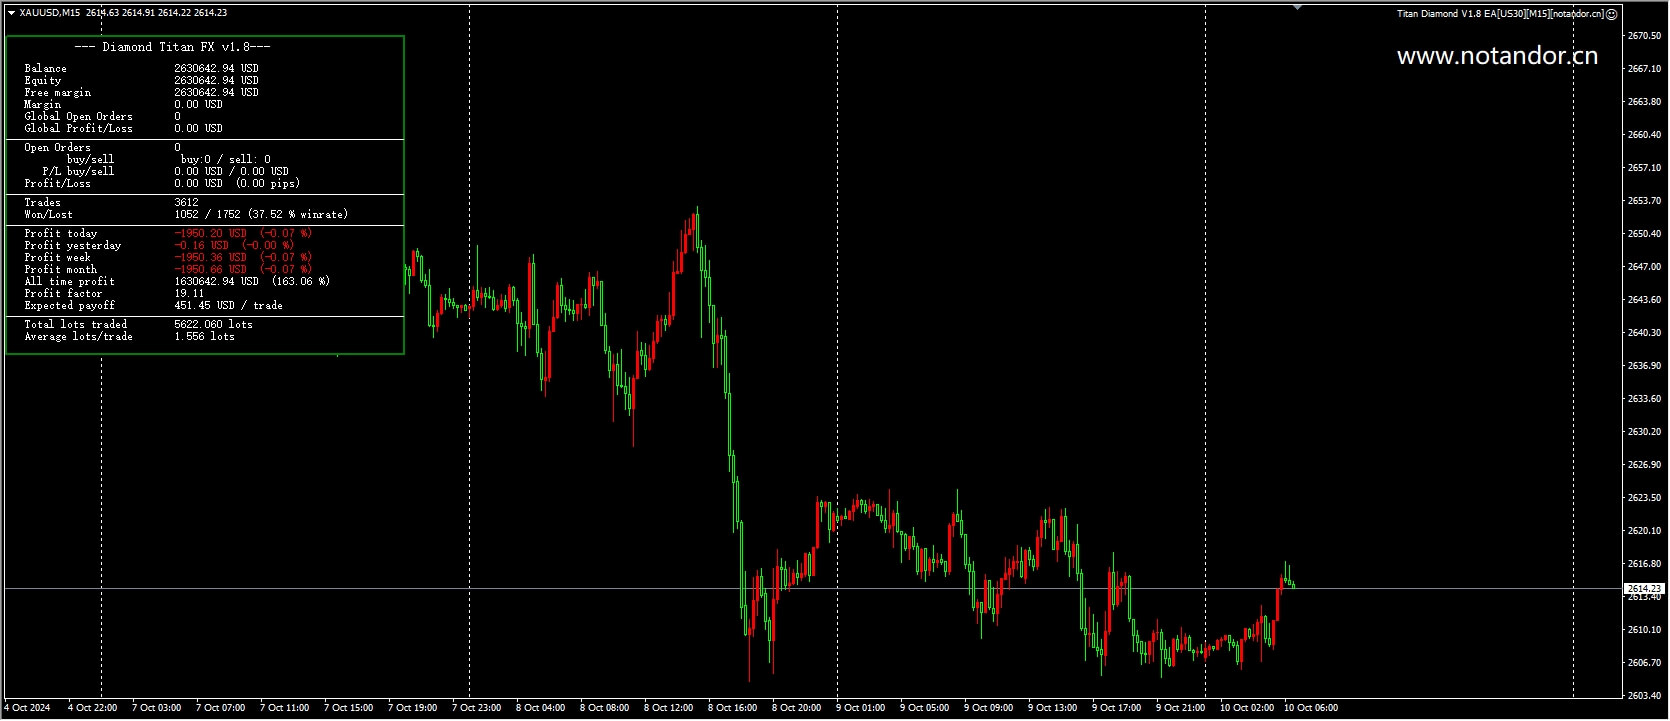Click the 2640.30 price axis label
Viewport: 1670px width, 721px height.
tap(1645, 333)
